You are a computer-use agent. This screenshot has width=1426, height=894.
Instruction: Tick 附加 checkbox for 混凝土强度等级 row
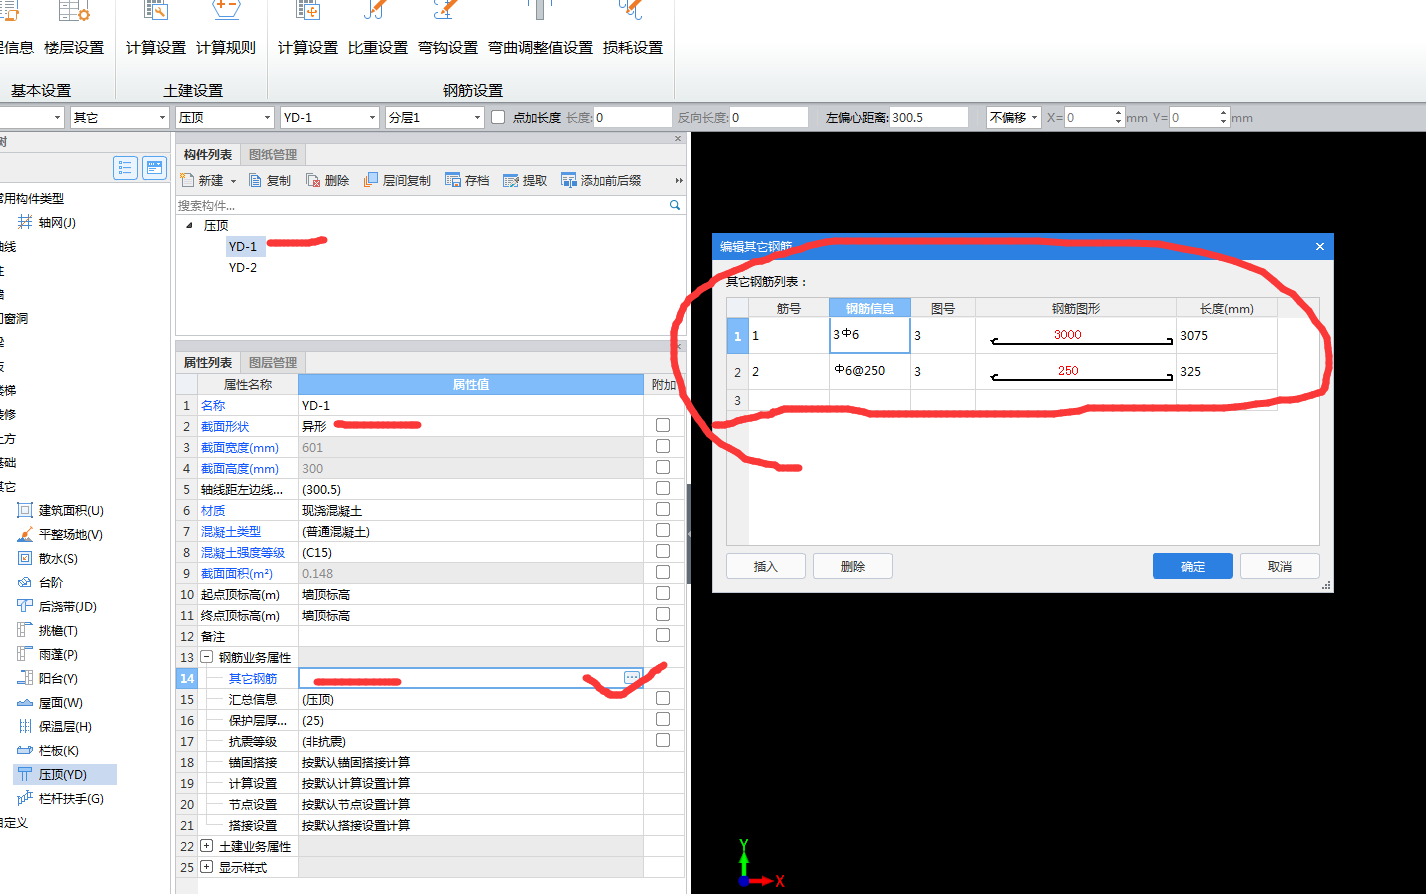pyautogui.click(x=663, y=551)
